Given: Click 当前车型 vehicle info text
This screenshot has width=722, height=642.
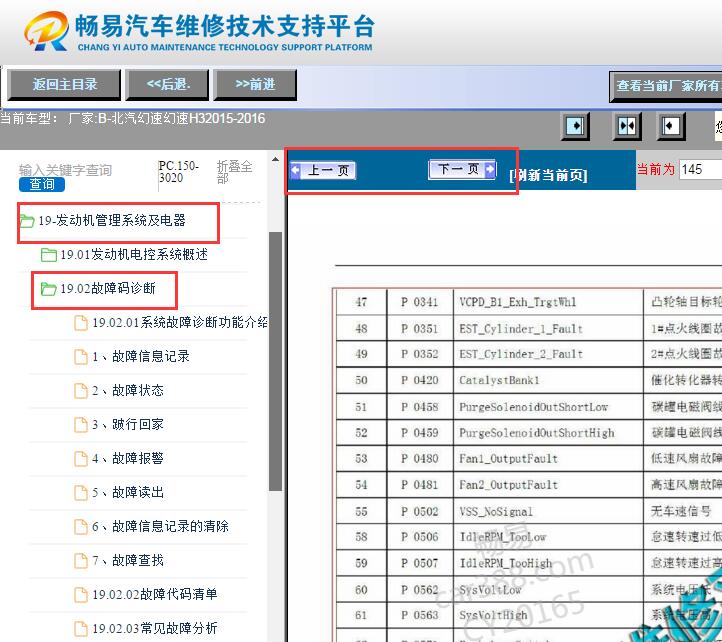Looking at the screenshot, I should tap(133, 118).
